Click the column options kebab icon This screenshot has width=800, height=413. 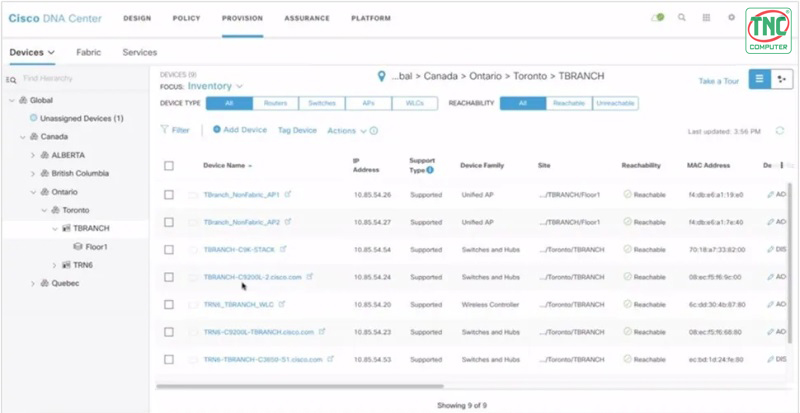[x=782, y=165]
